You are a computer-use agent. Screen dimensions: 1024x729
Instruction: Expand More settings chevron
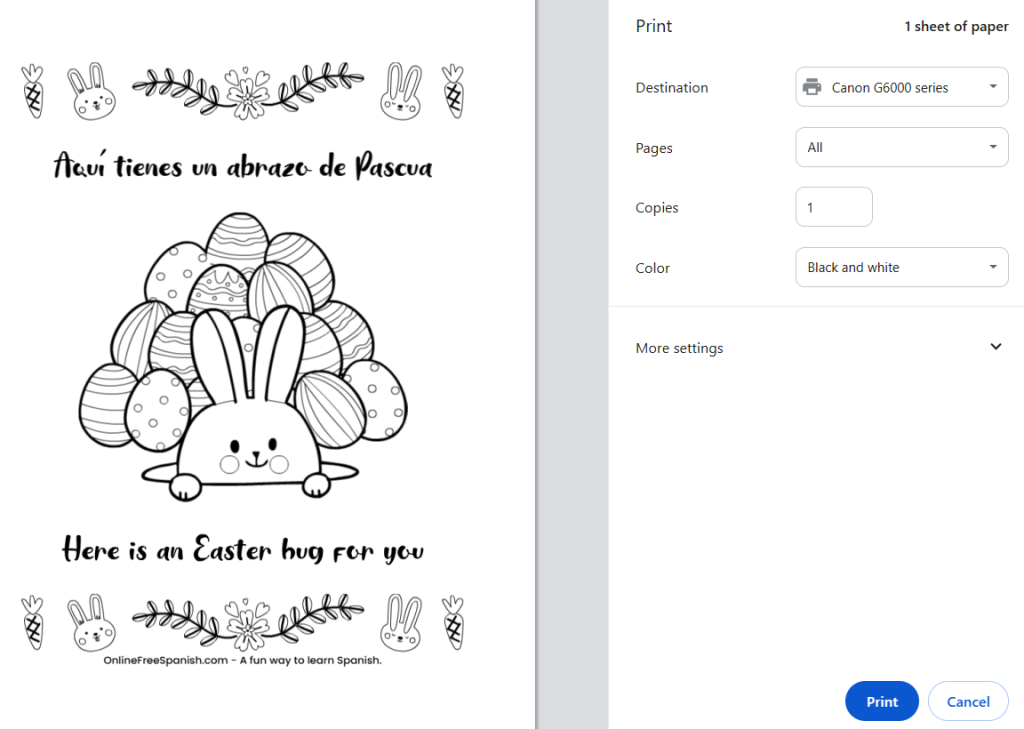(x=995, y=347)
